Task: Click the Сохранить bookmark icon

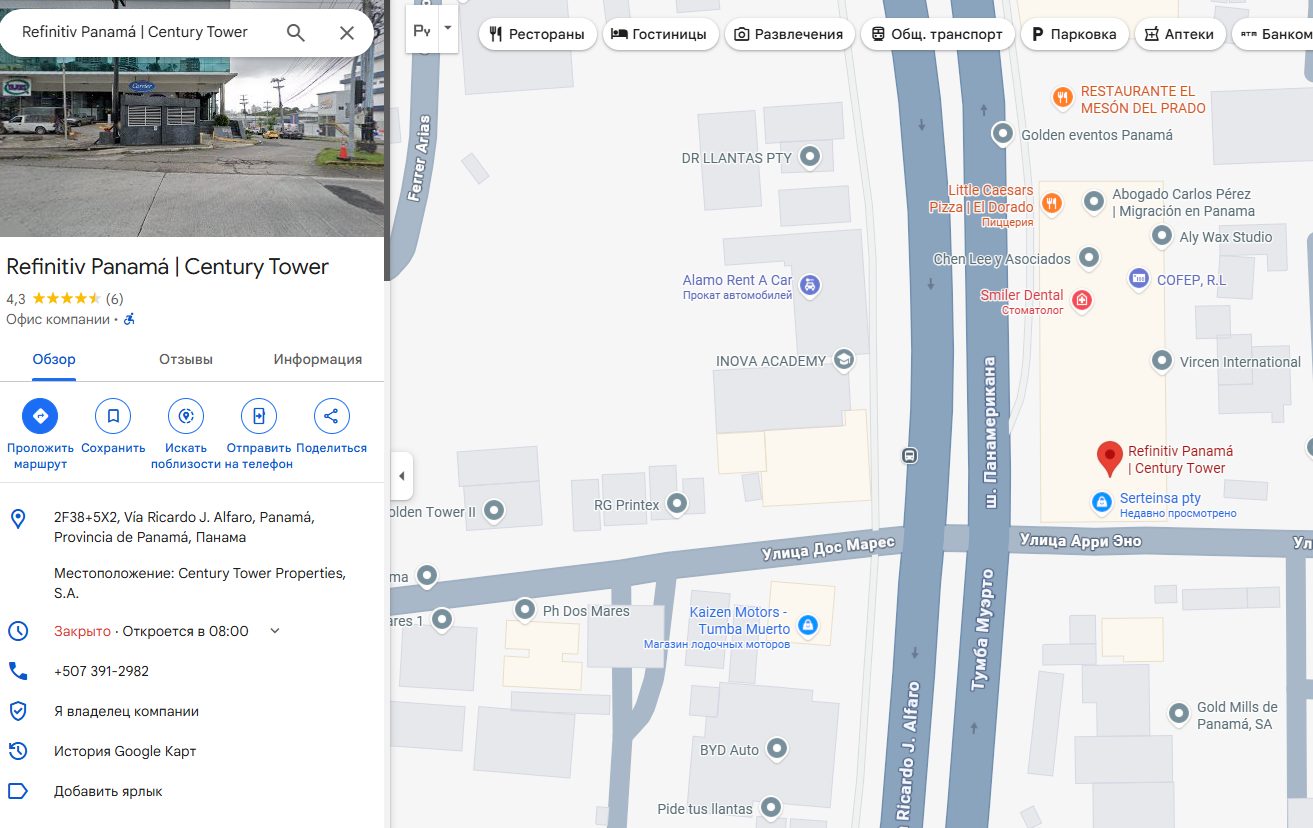Action: pyautogui.click(x=113, y=416)
